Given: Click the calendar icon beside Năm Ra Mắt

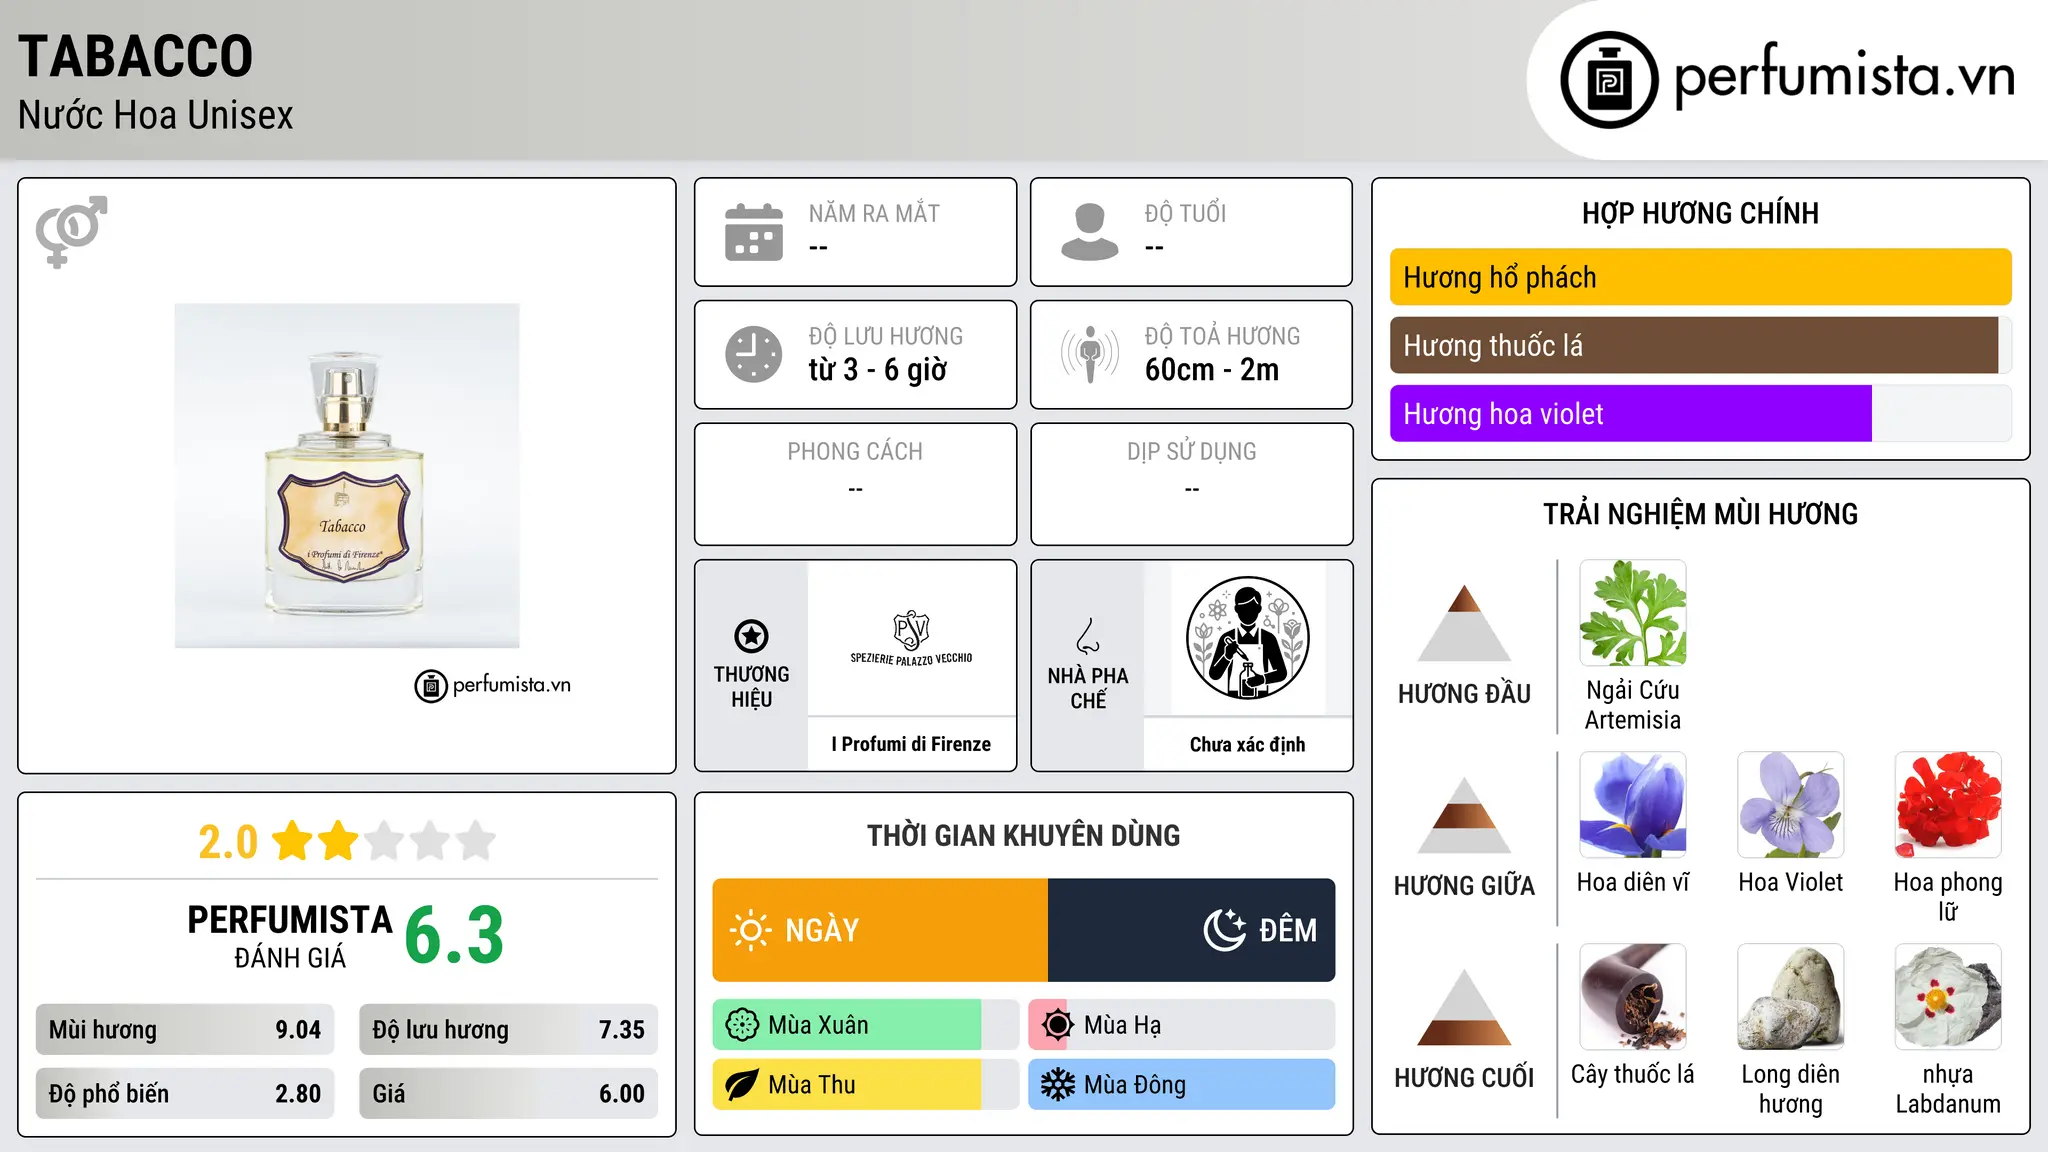Looking at the screenshot, I should [753, 232].
